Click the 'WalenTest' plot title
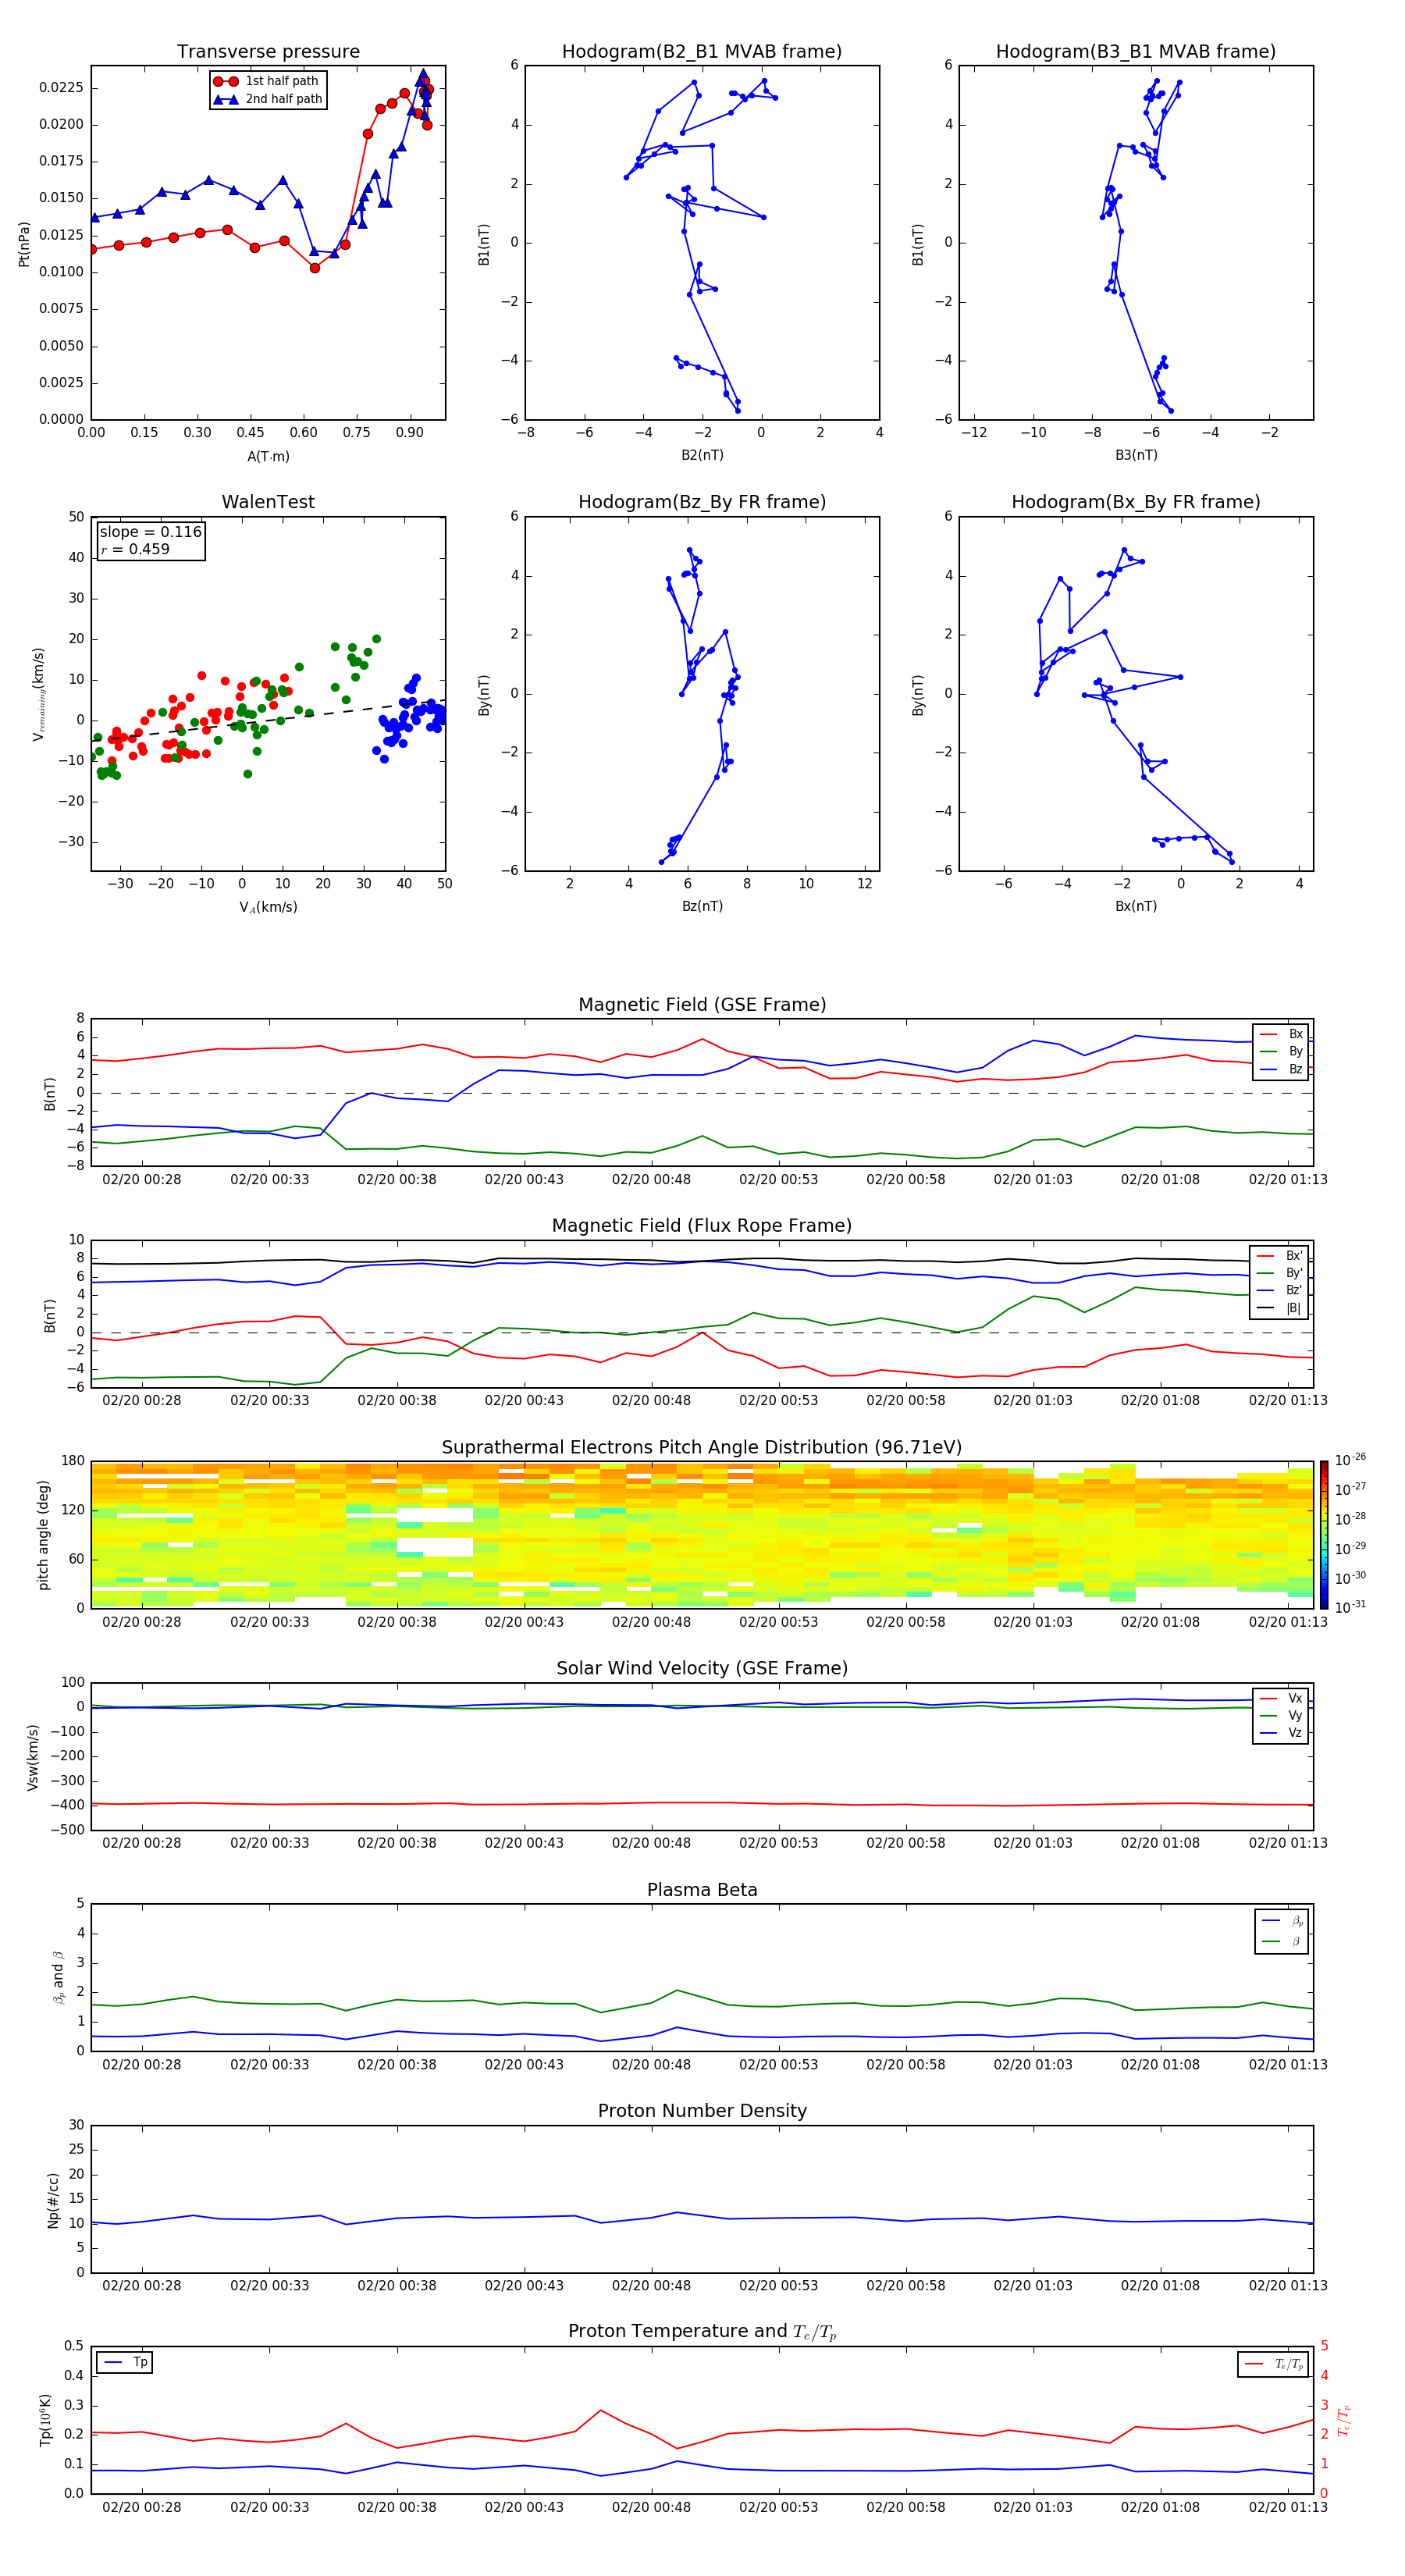Image resolution: width=1405 pixels, height=2576 pixels. [x=268, y=502]
